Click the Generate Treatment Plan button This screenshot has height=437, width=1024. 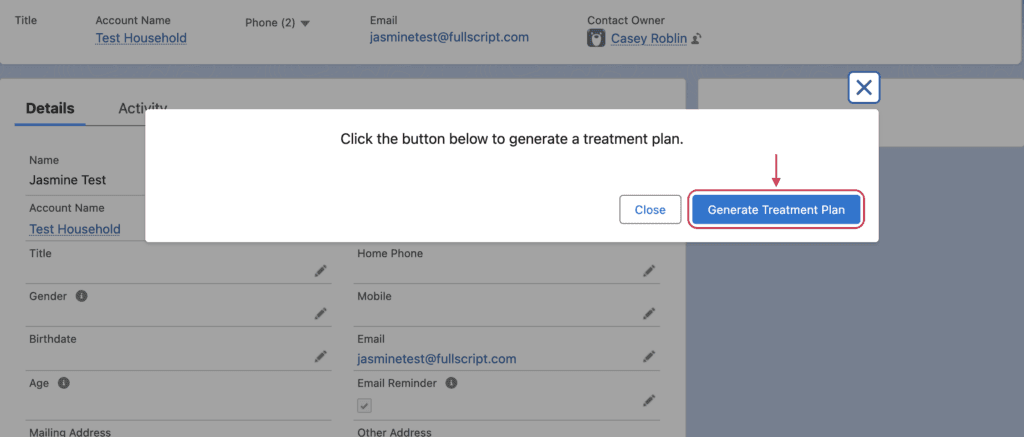(776, 210)
